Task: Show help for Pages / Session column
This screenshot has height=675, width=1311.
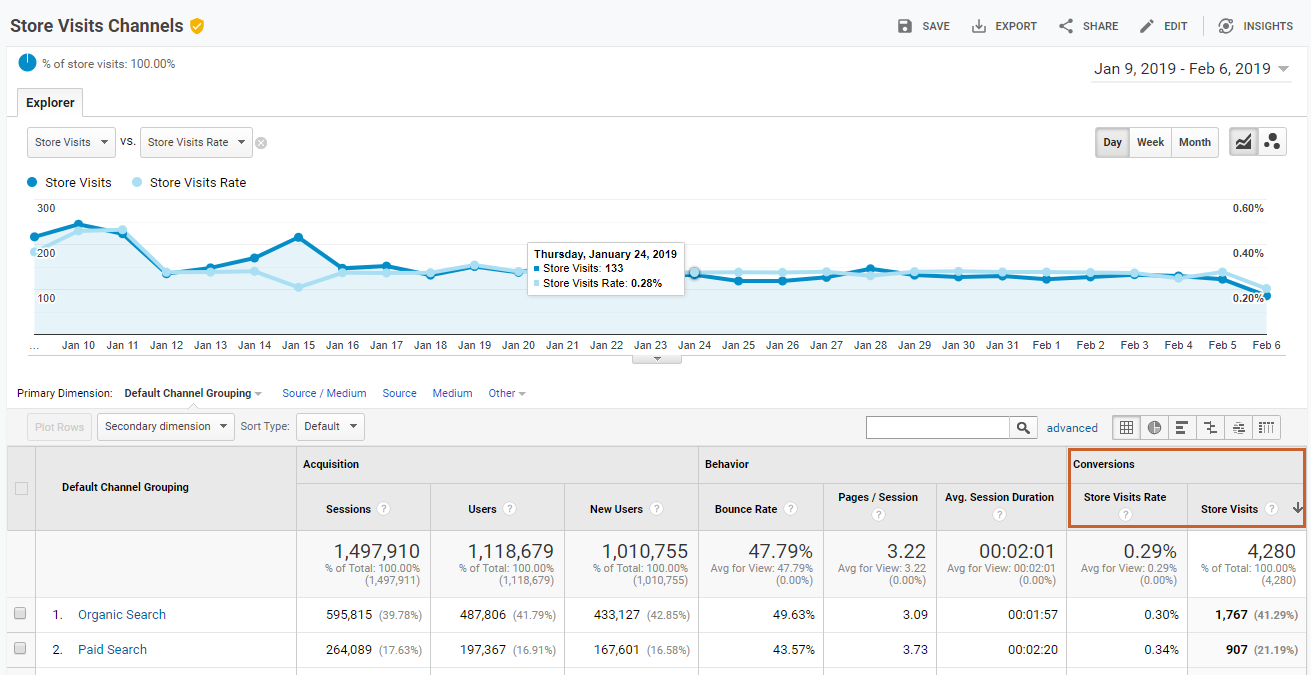Action: tap(878, 515)
